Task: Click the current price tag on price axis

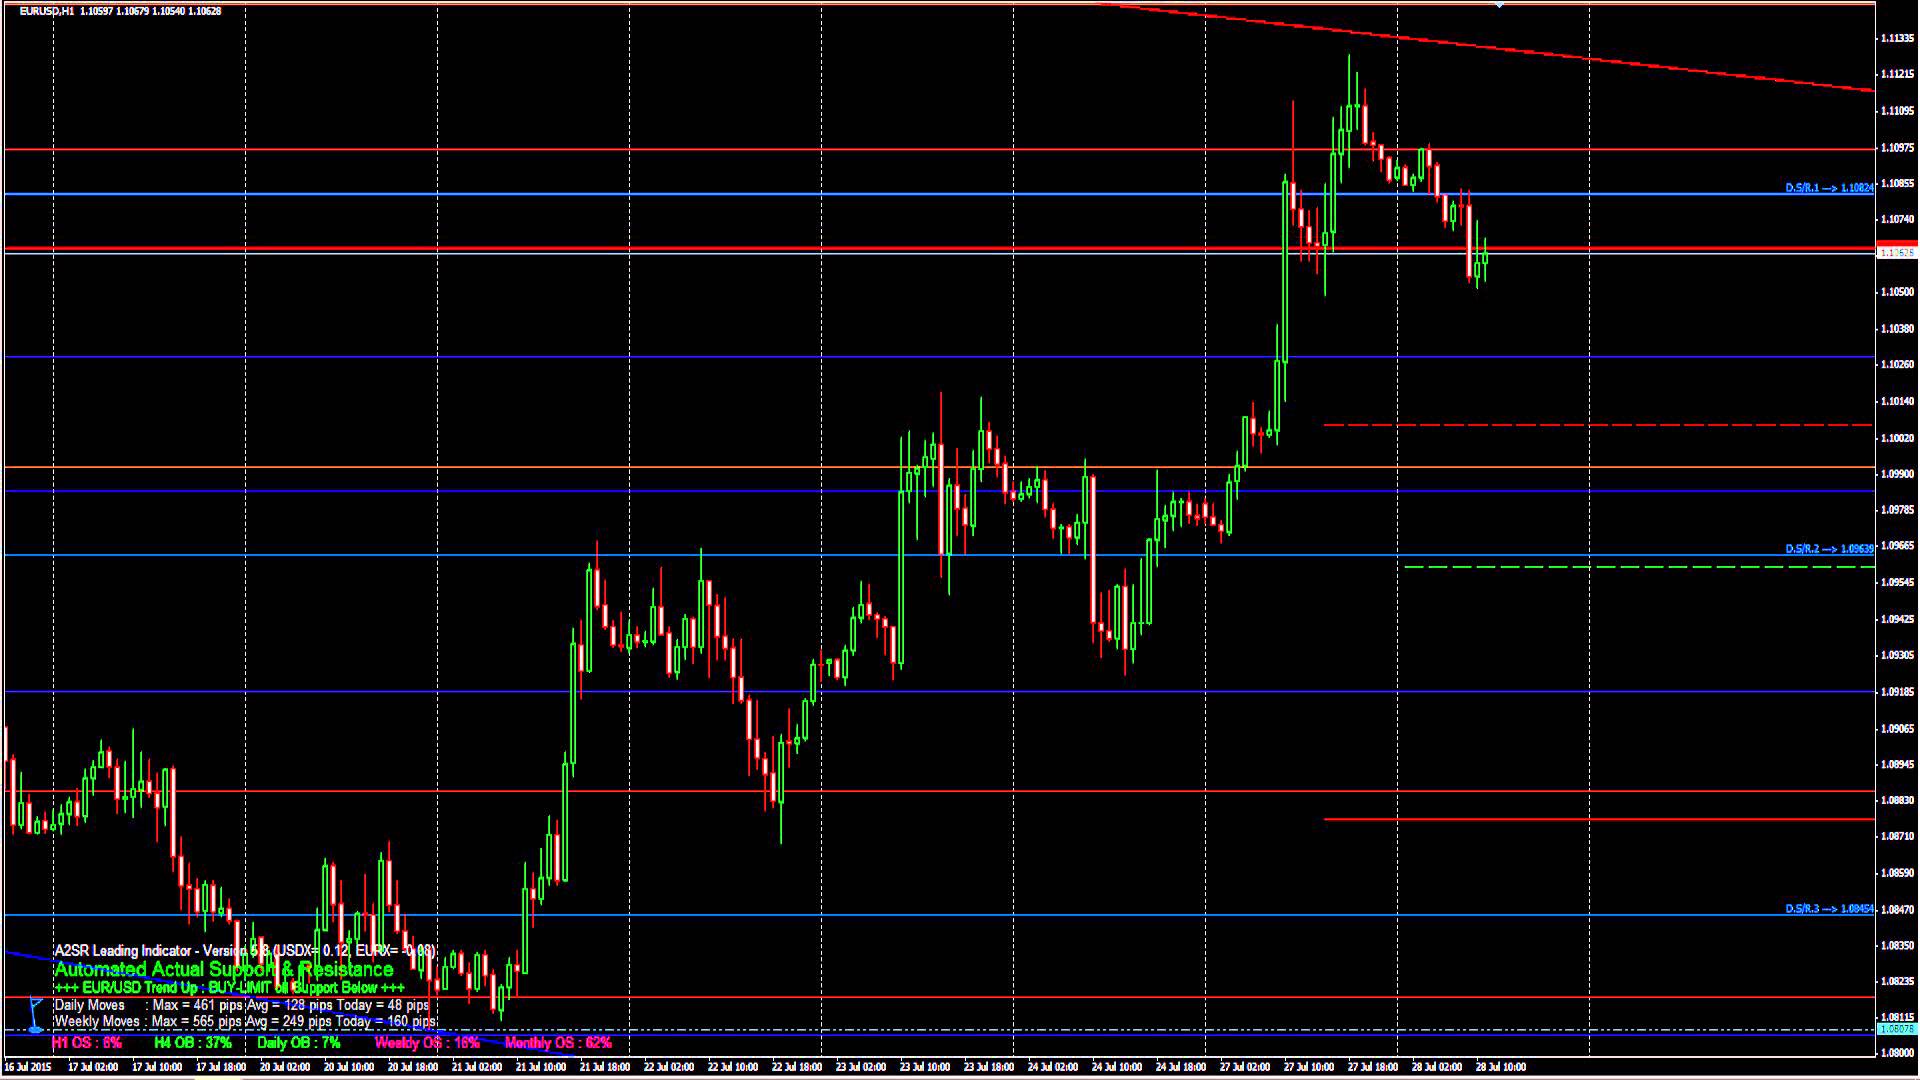Action: (x=1896, y=253)
